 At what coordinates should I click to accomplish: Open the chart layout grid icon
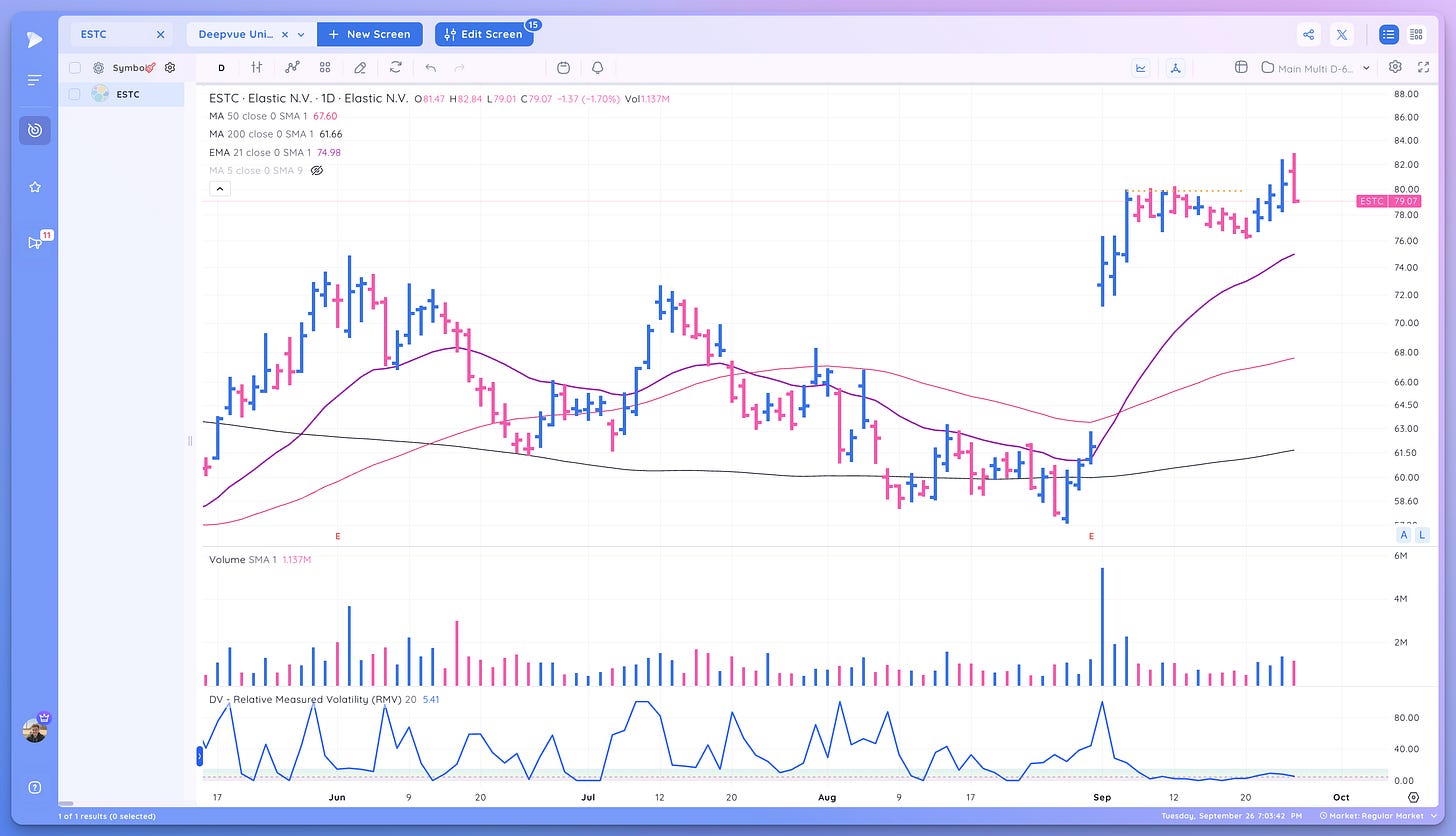[x=1241, y=68]
